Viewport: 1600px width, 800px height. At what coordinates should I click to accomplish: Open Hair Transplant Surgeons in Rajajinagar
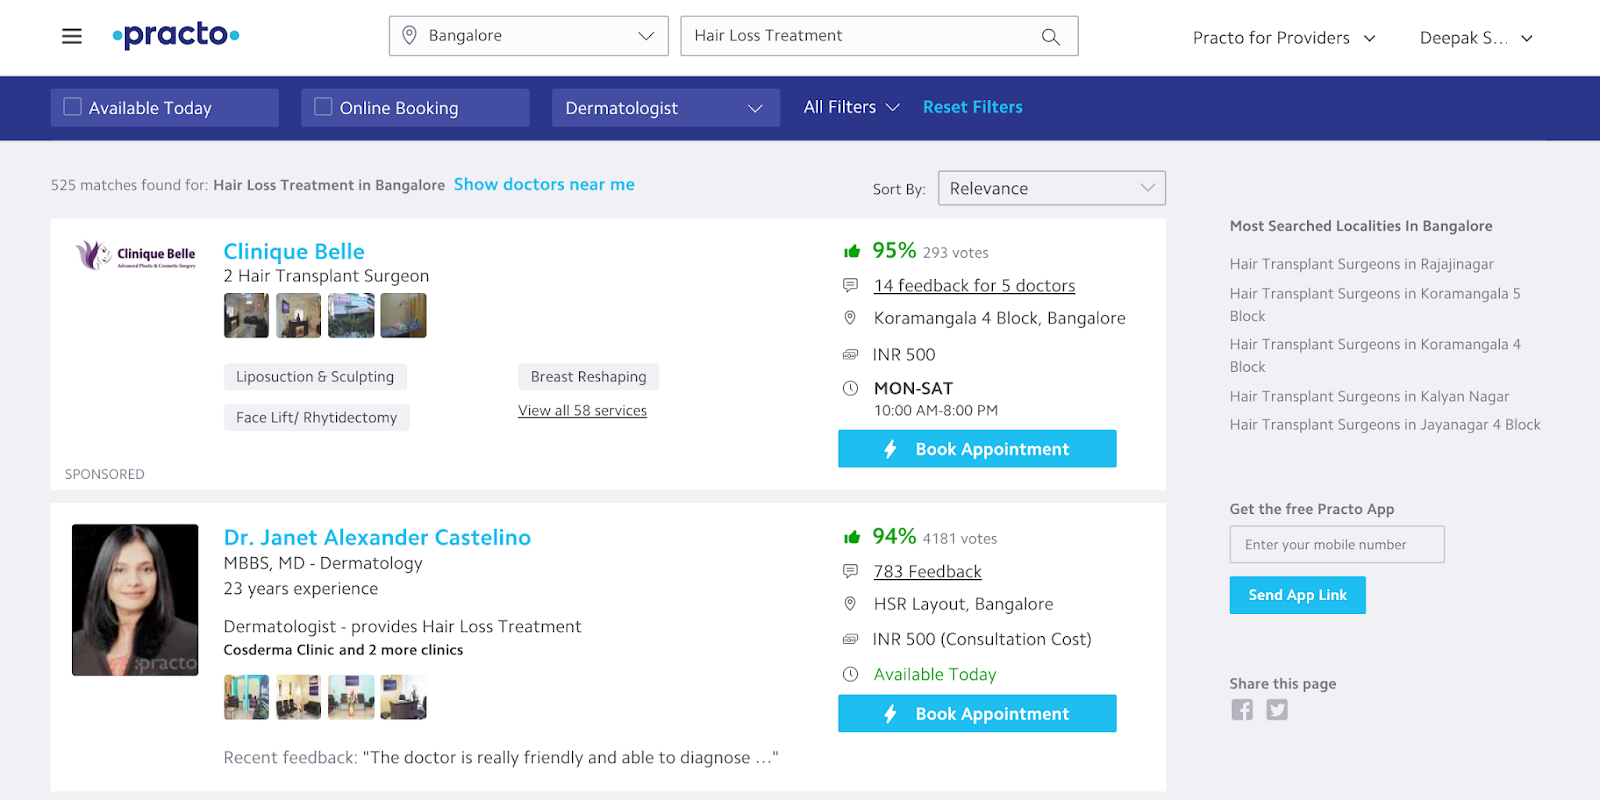click(1361, 264)
